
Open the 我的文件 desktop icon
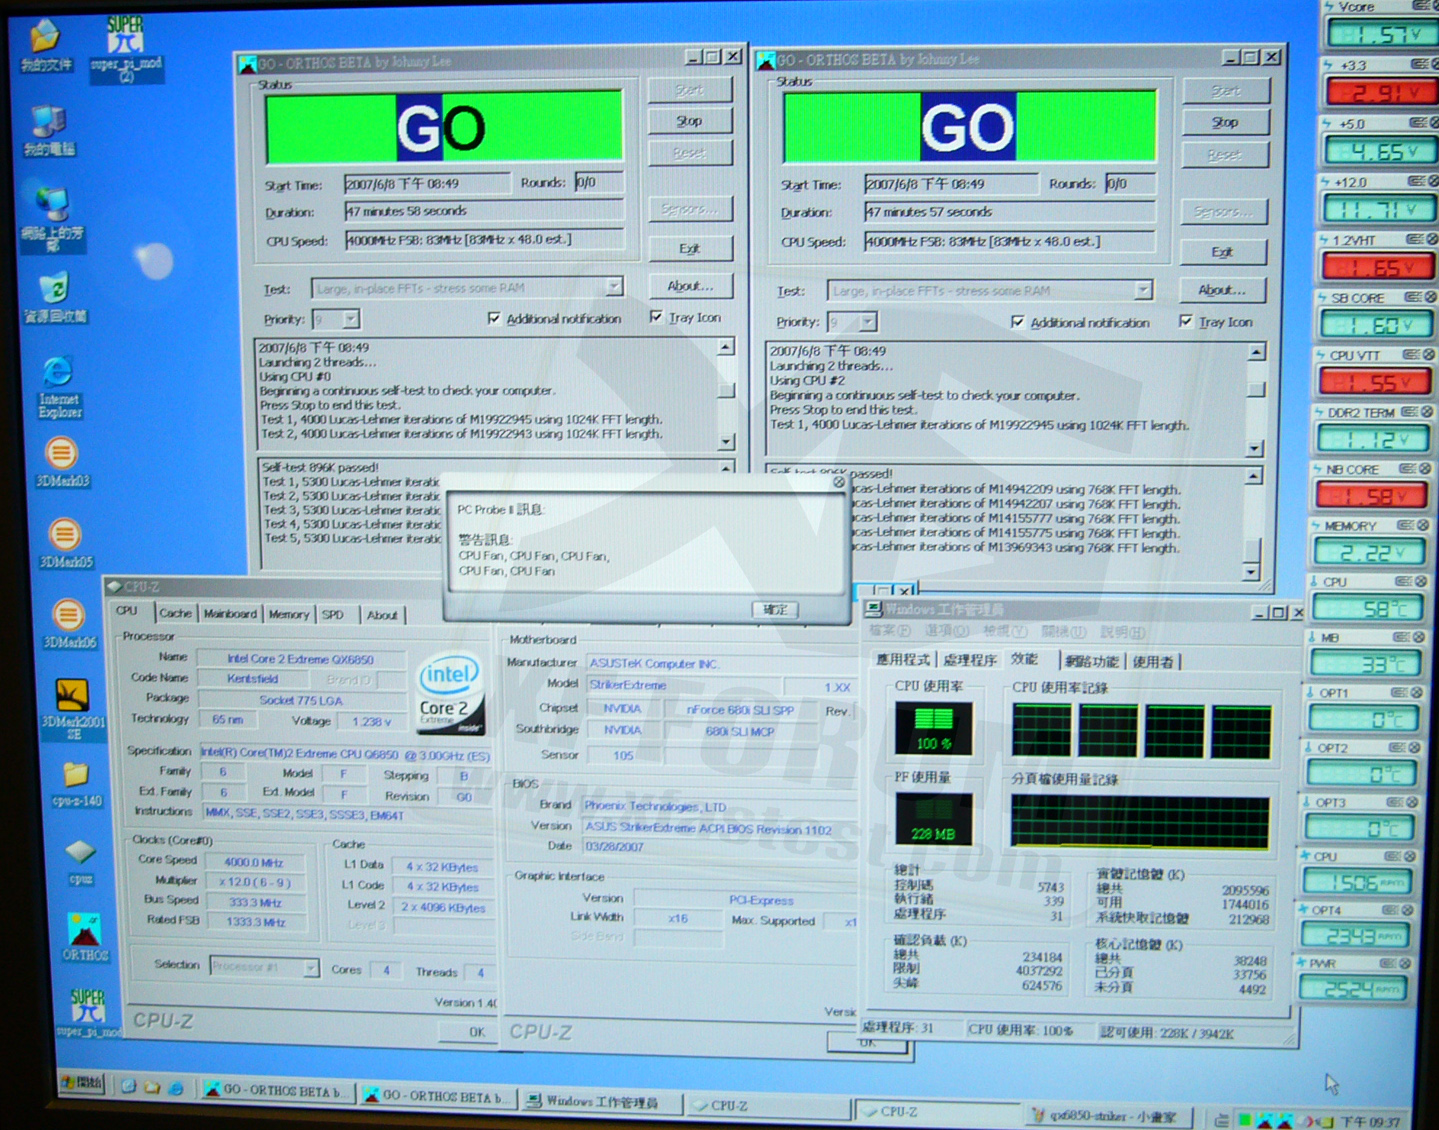tap(45, 46)
